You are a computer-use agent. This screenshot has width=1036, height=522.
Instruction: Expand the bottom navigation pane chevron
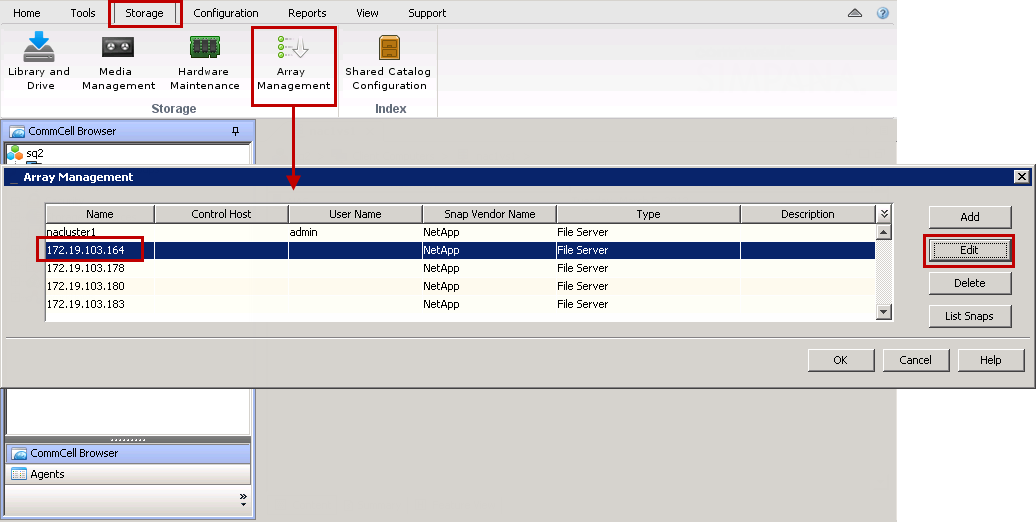point(243,498)
